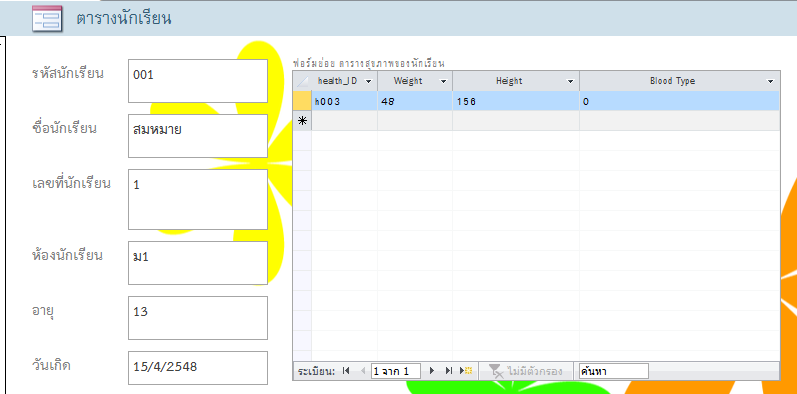Select the h003 row selector
The width and height of the screenshot is (797, 394).
point(302,101)
